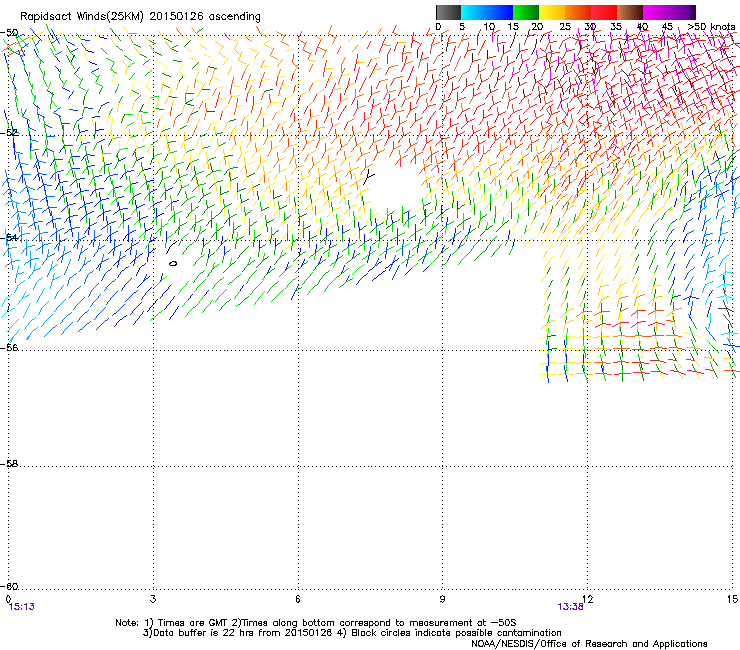740x650 pixels.
Task: Click the note line starting '3)Data buffer is 22 hrs'
Action: [x=352, y=633]
